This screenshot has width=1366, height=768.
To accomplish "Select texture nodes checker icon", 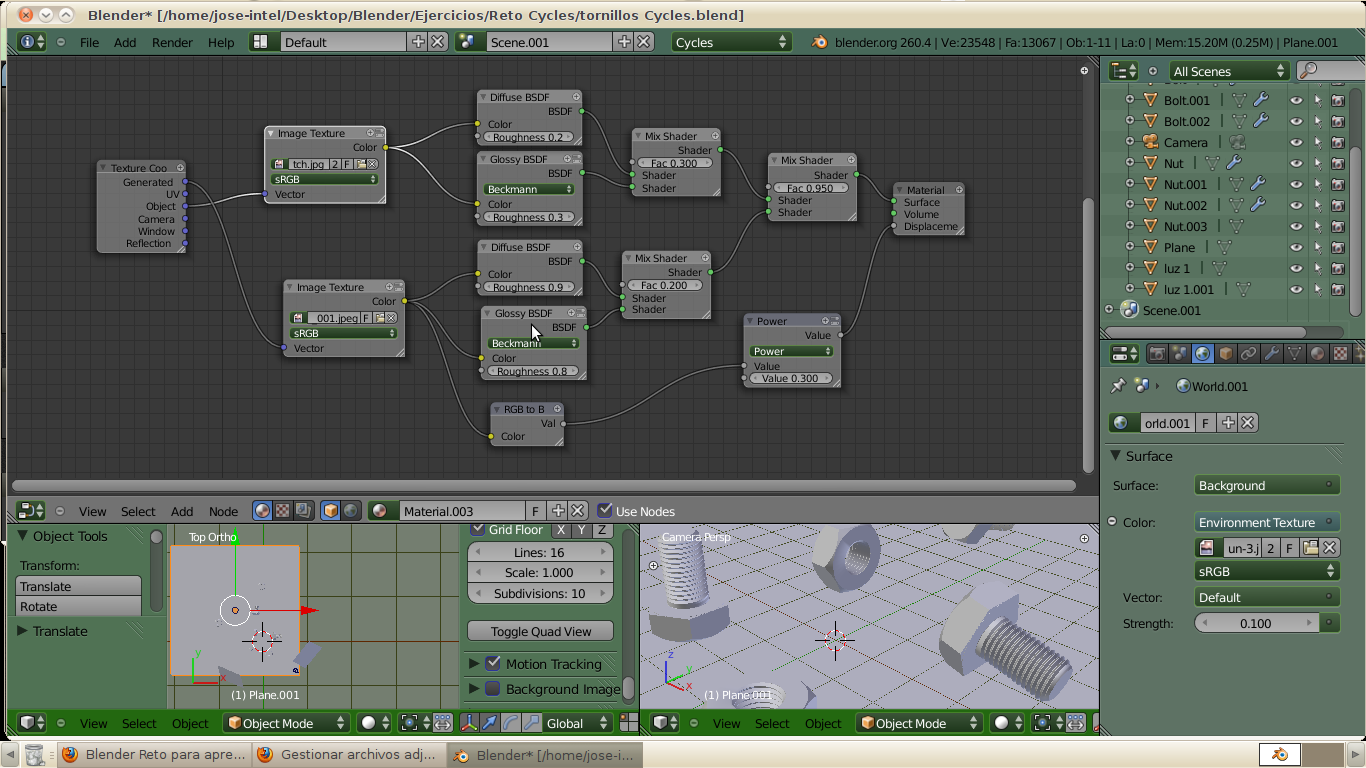I will coord(283,511).
